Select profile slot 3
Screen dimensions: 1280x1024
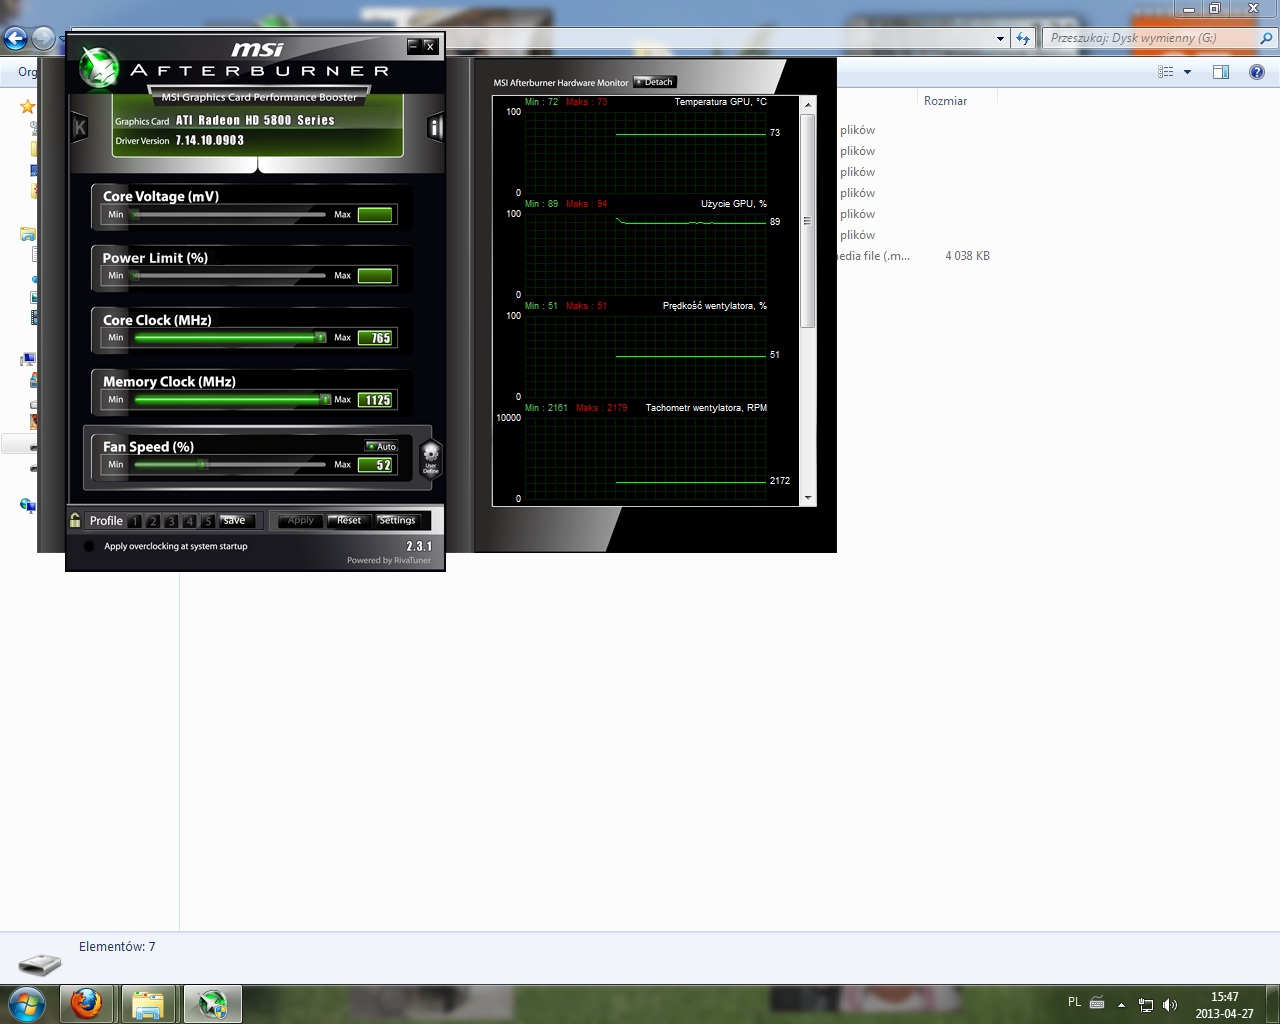coord(171,521)
